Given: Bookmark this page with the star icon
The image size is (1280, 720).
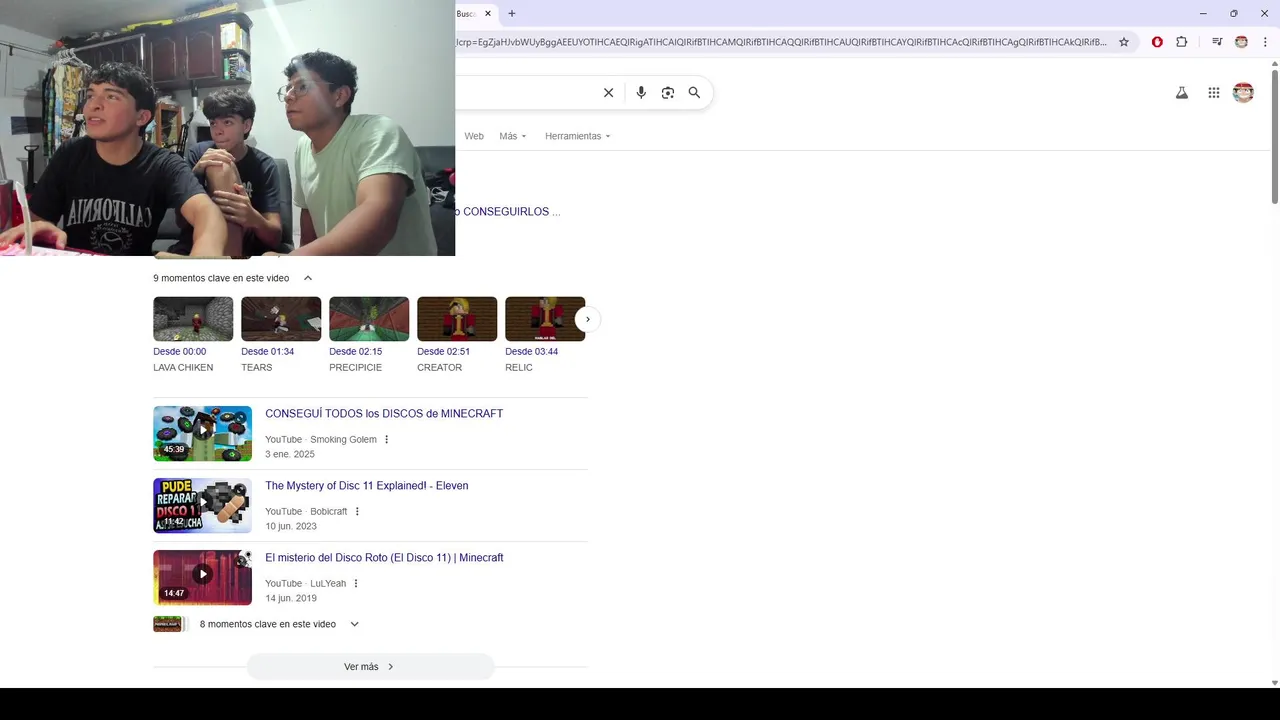Looking at the screenshot, I should click(x=1124, y=42).
